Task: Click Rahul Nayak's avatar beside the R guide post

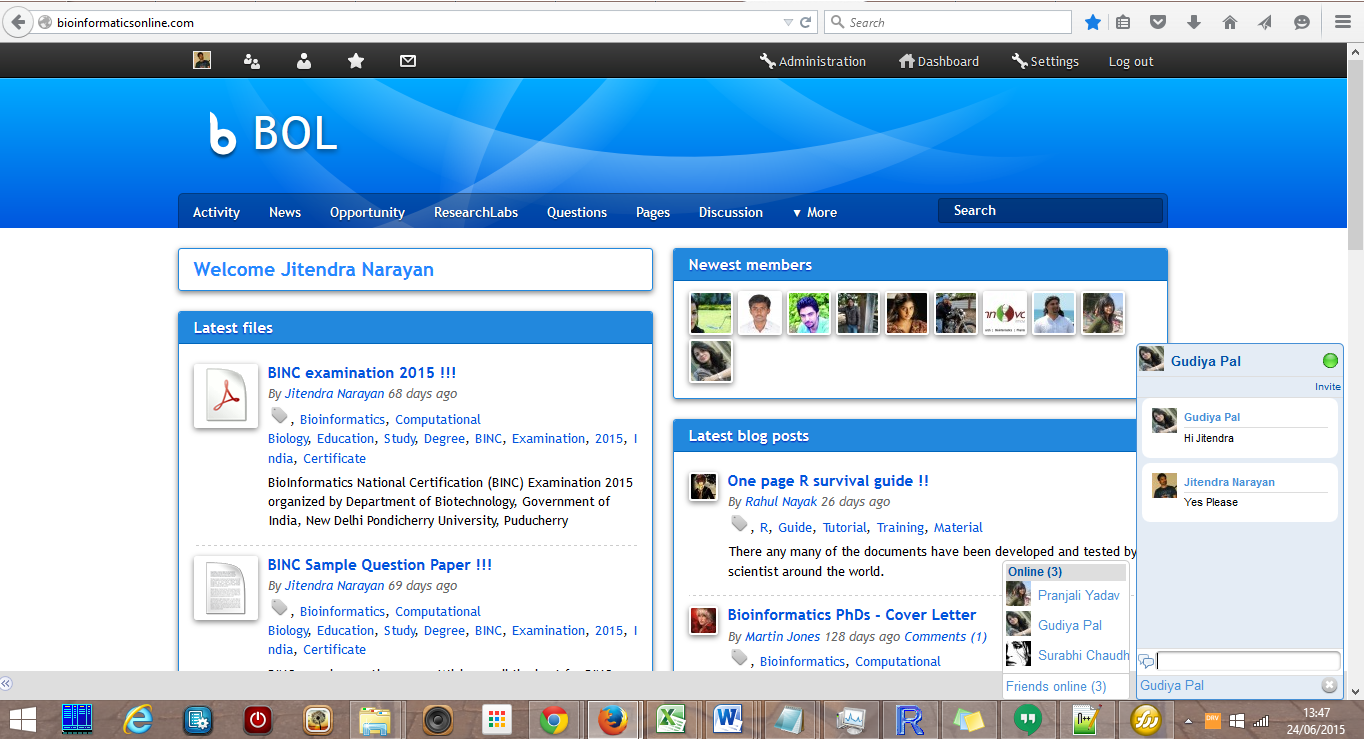Action: [703, 486]
